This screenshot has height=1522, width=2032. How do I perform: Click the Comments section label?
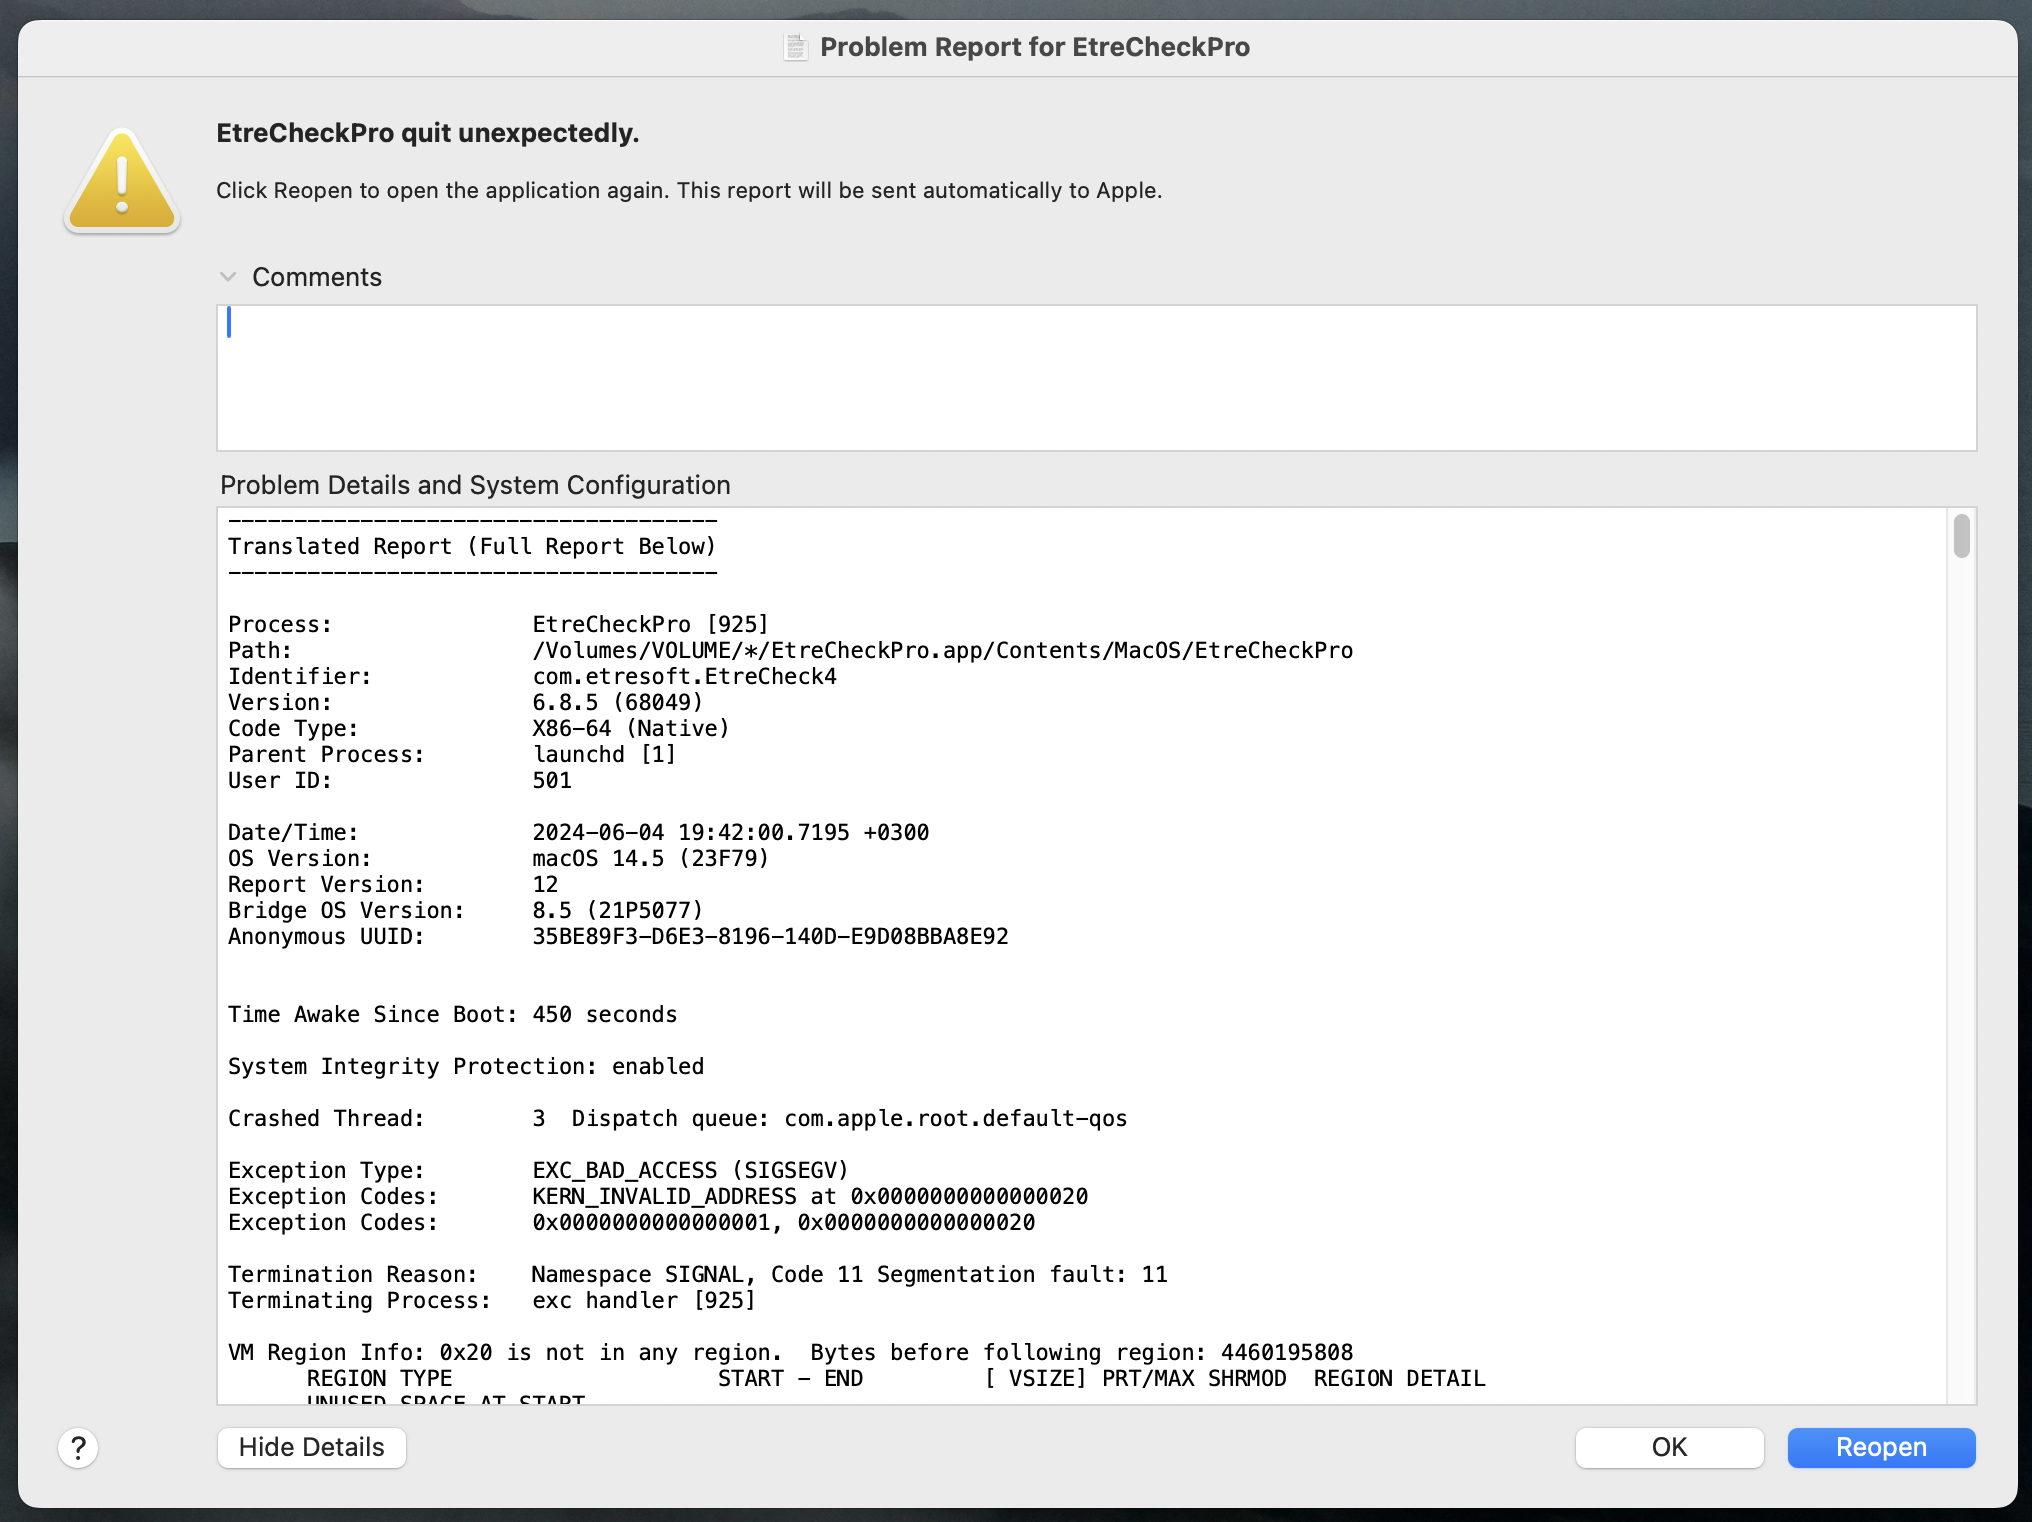[x=316, y=277]
